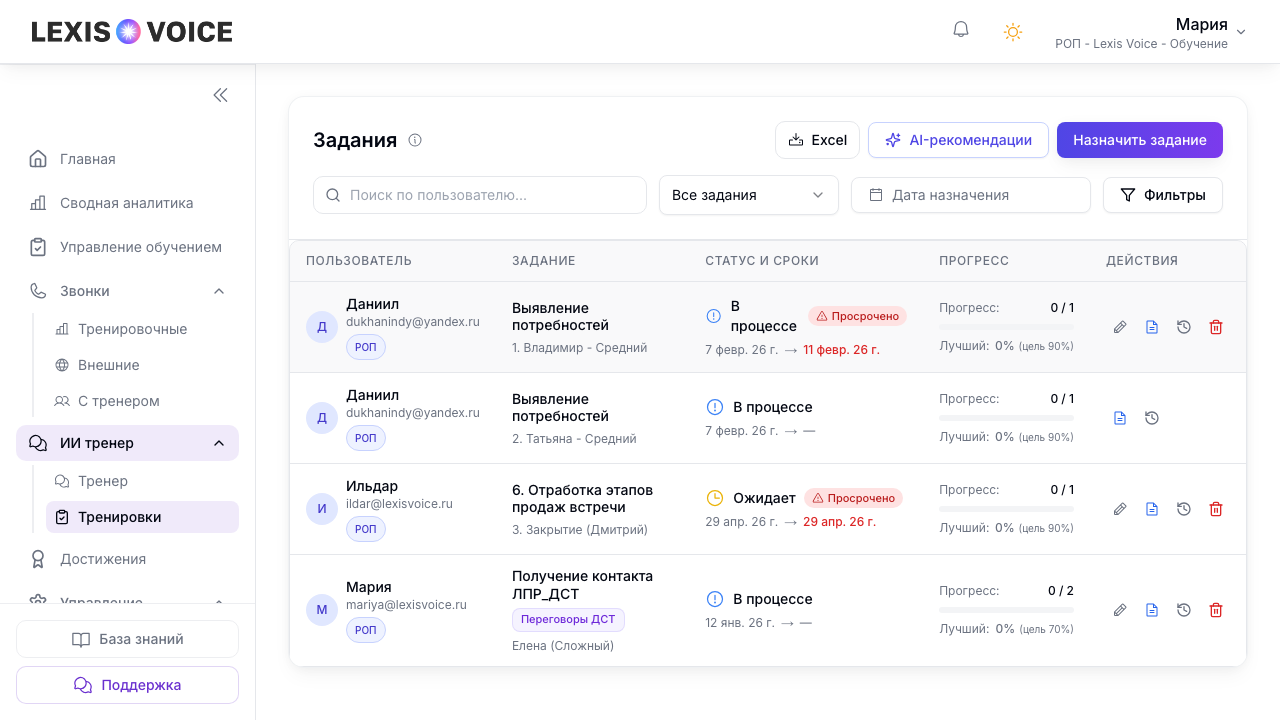Open База знаний button

pos(127,639)
